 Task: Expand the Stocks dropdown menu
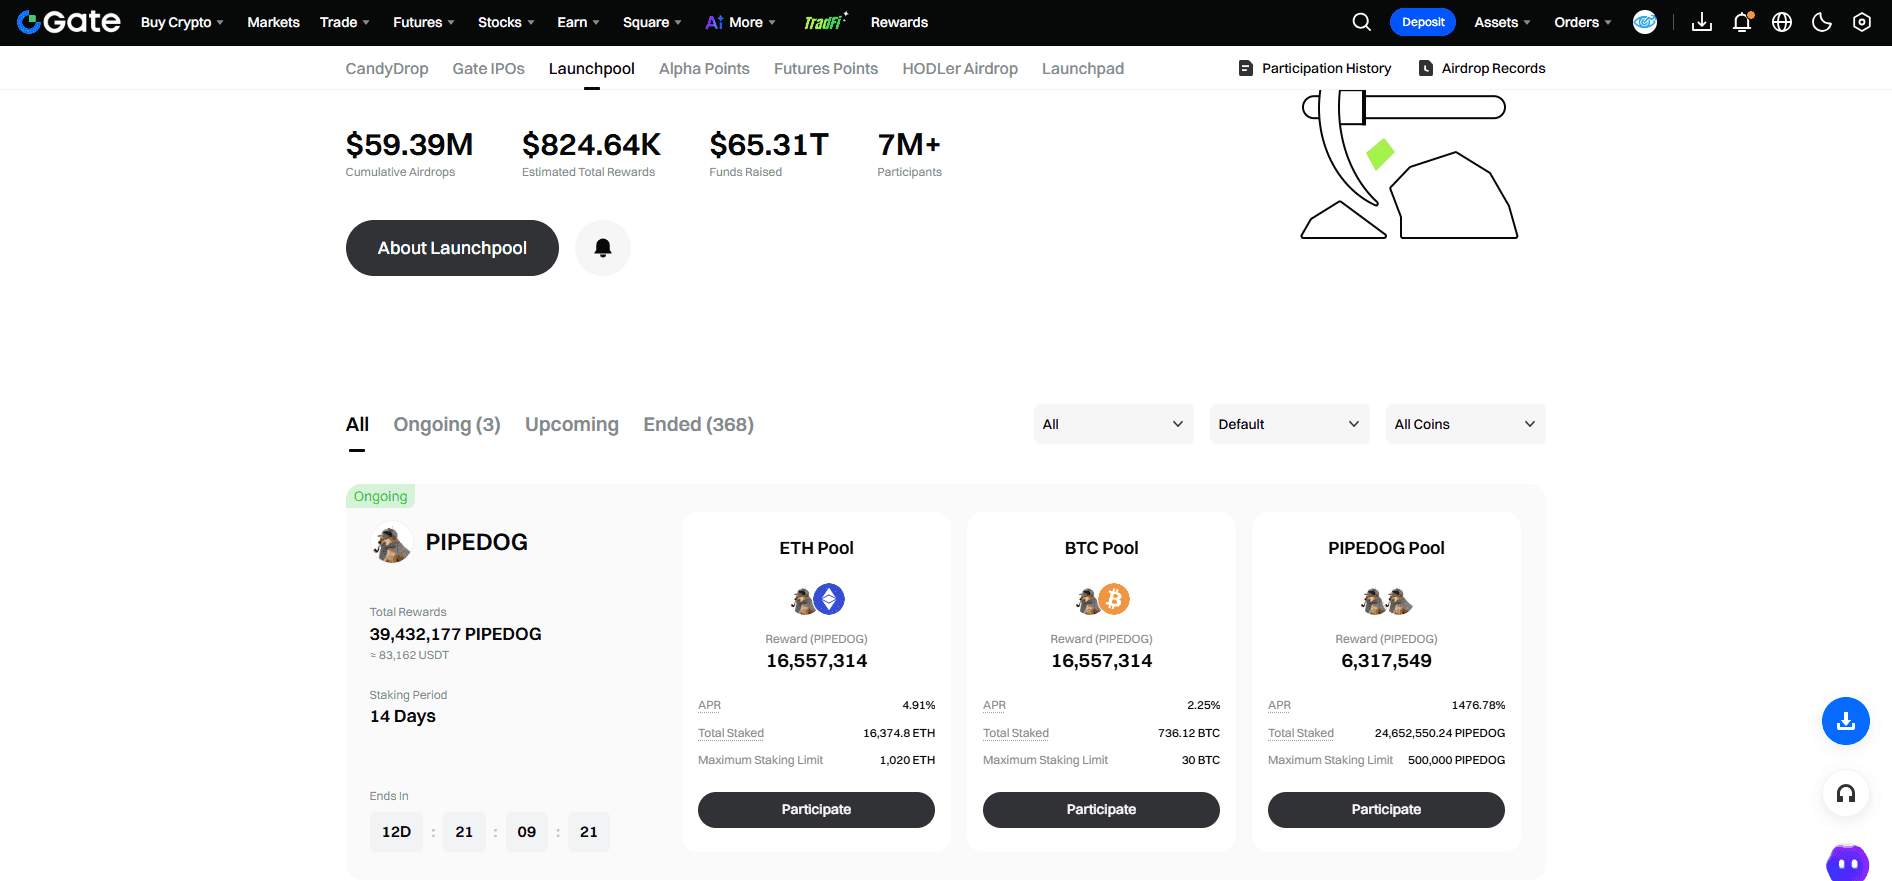(x=506, y=22)
